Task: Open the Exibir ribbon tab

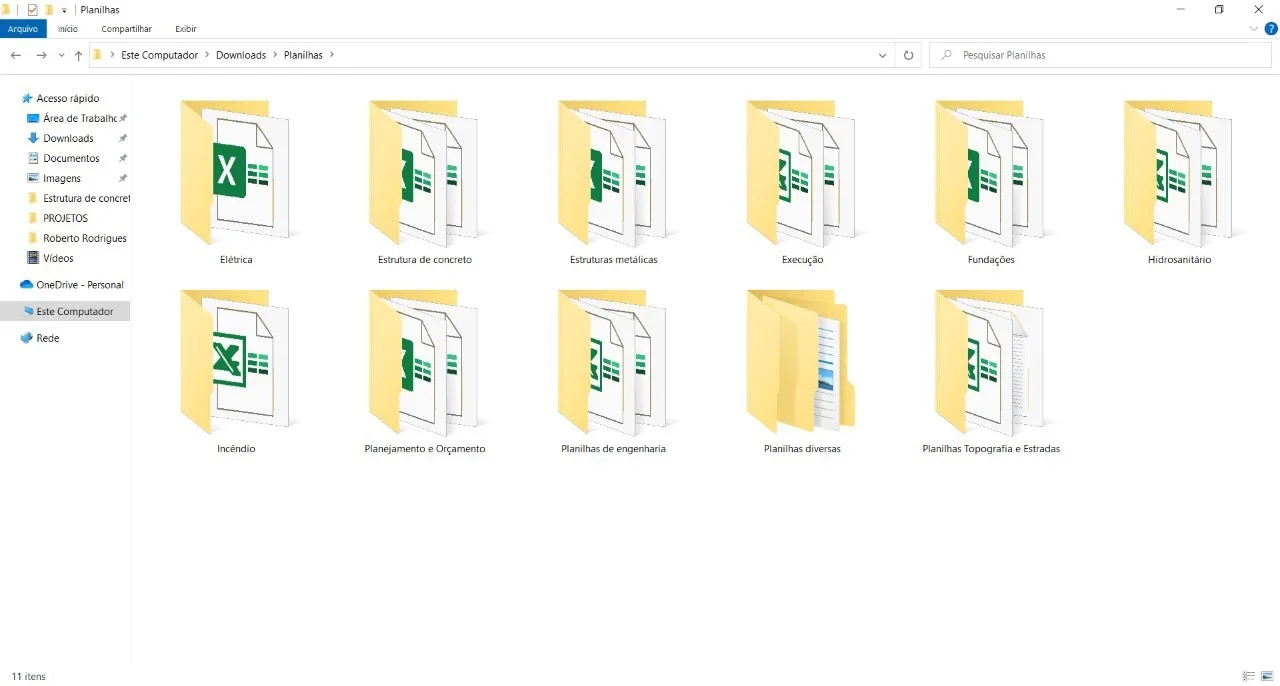Action: pyautogui.click(x=186, y=29)
